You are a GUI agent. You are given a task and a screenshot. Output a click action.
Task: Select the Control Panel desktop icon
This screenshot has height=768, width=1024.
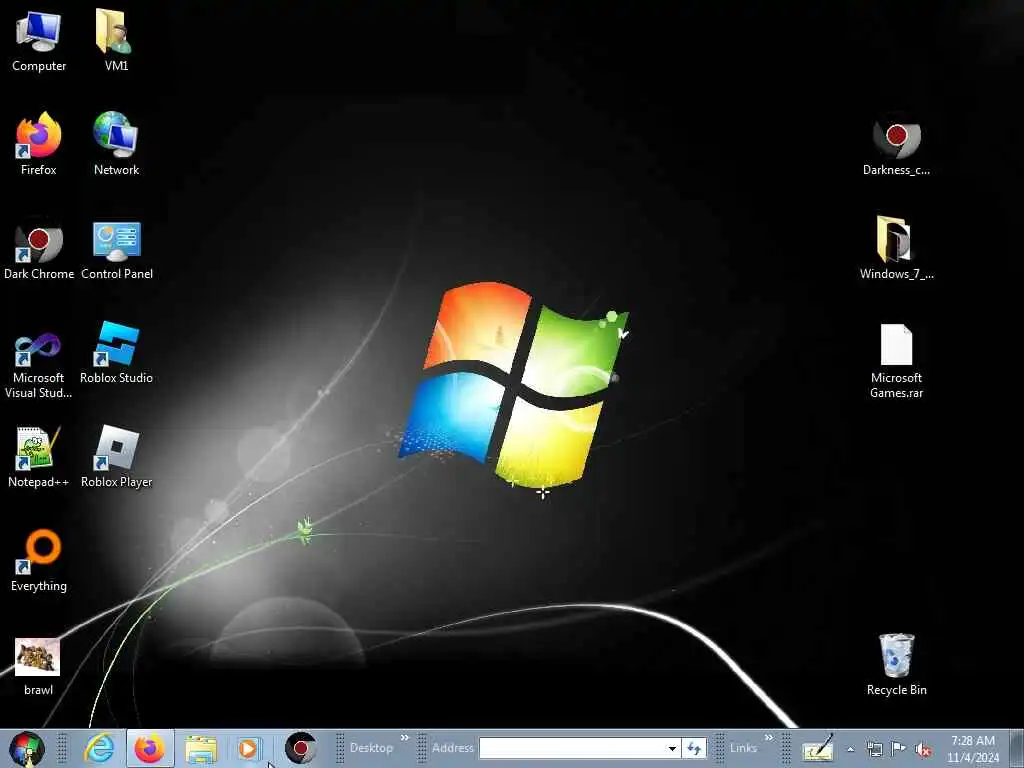click(117, 249)
